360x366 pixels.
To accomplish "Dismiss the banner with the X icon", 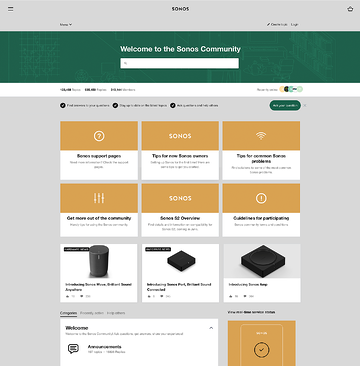I will (x=305, y=105).
